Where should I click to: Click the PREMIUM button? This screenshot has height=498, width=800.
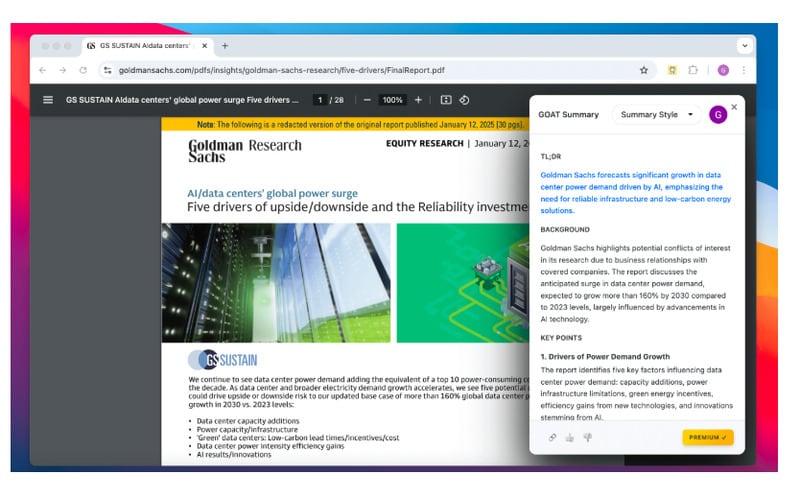pyautogui.click(x=707, y=437)
